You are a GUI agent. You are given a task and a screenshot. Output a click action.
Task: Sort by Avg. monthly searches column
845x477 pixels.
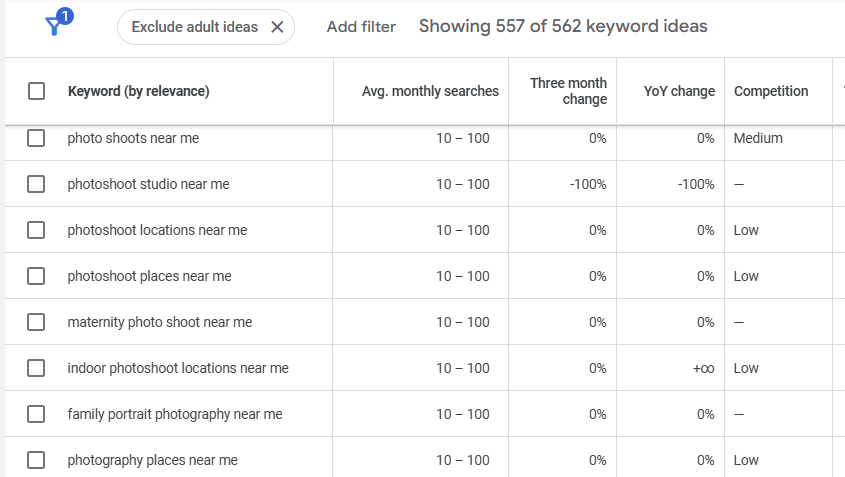coord(430,91)
